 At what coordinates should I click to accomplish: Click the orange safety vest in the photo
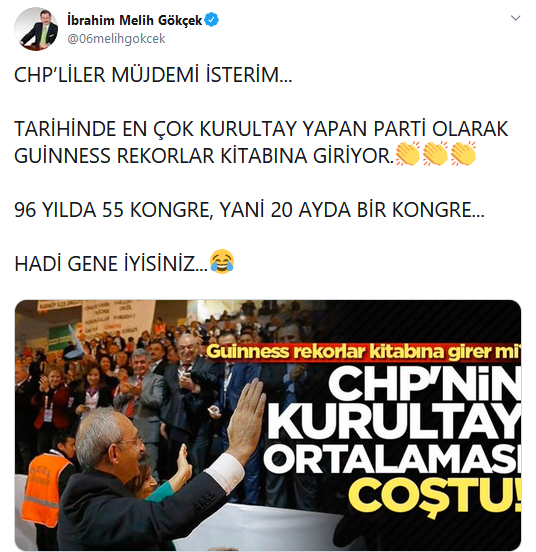tap(45, 489)
